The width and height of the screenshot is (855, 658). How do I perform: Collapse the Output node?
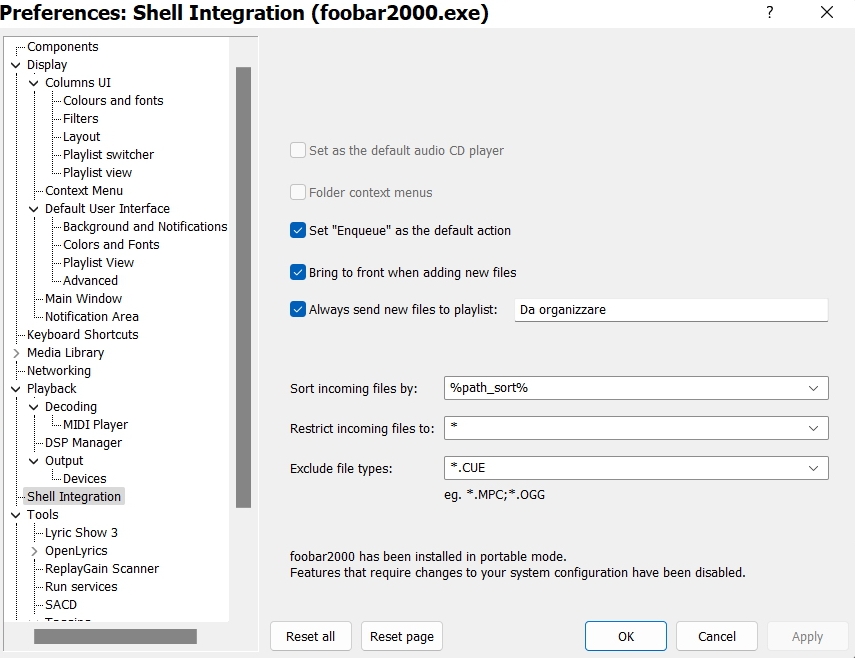(x=34, y=461)
